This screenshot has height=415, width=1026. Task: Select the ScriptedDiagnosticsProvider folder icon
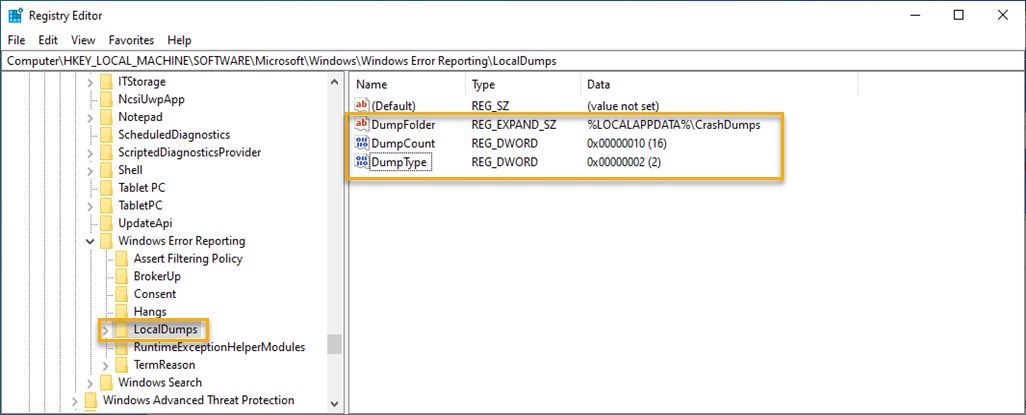[106, 153]
